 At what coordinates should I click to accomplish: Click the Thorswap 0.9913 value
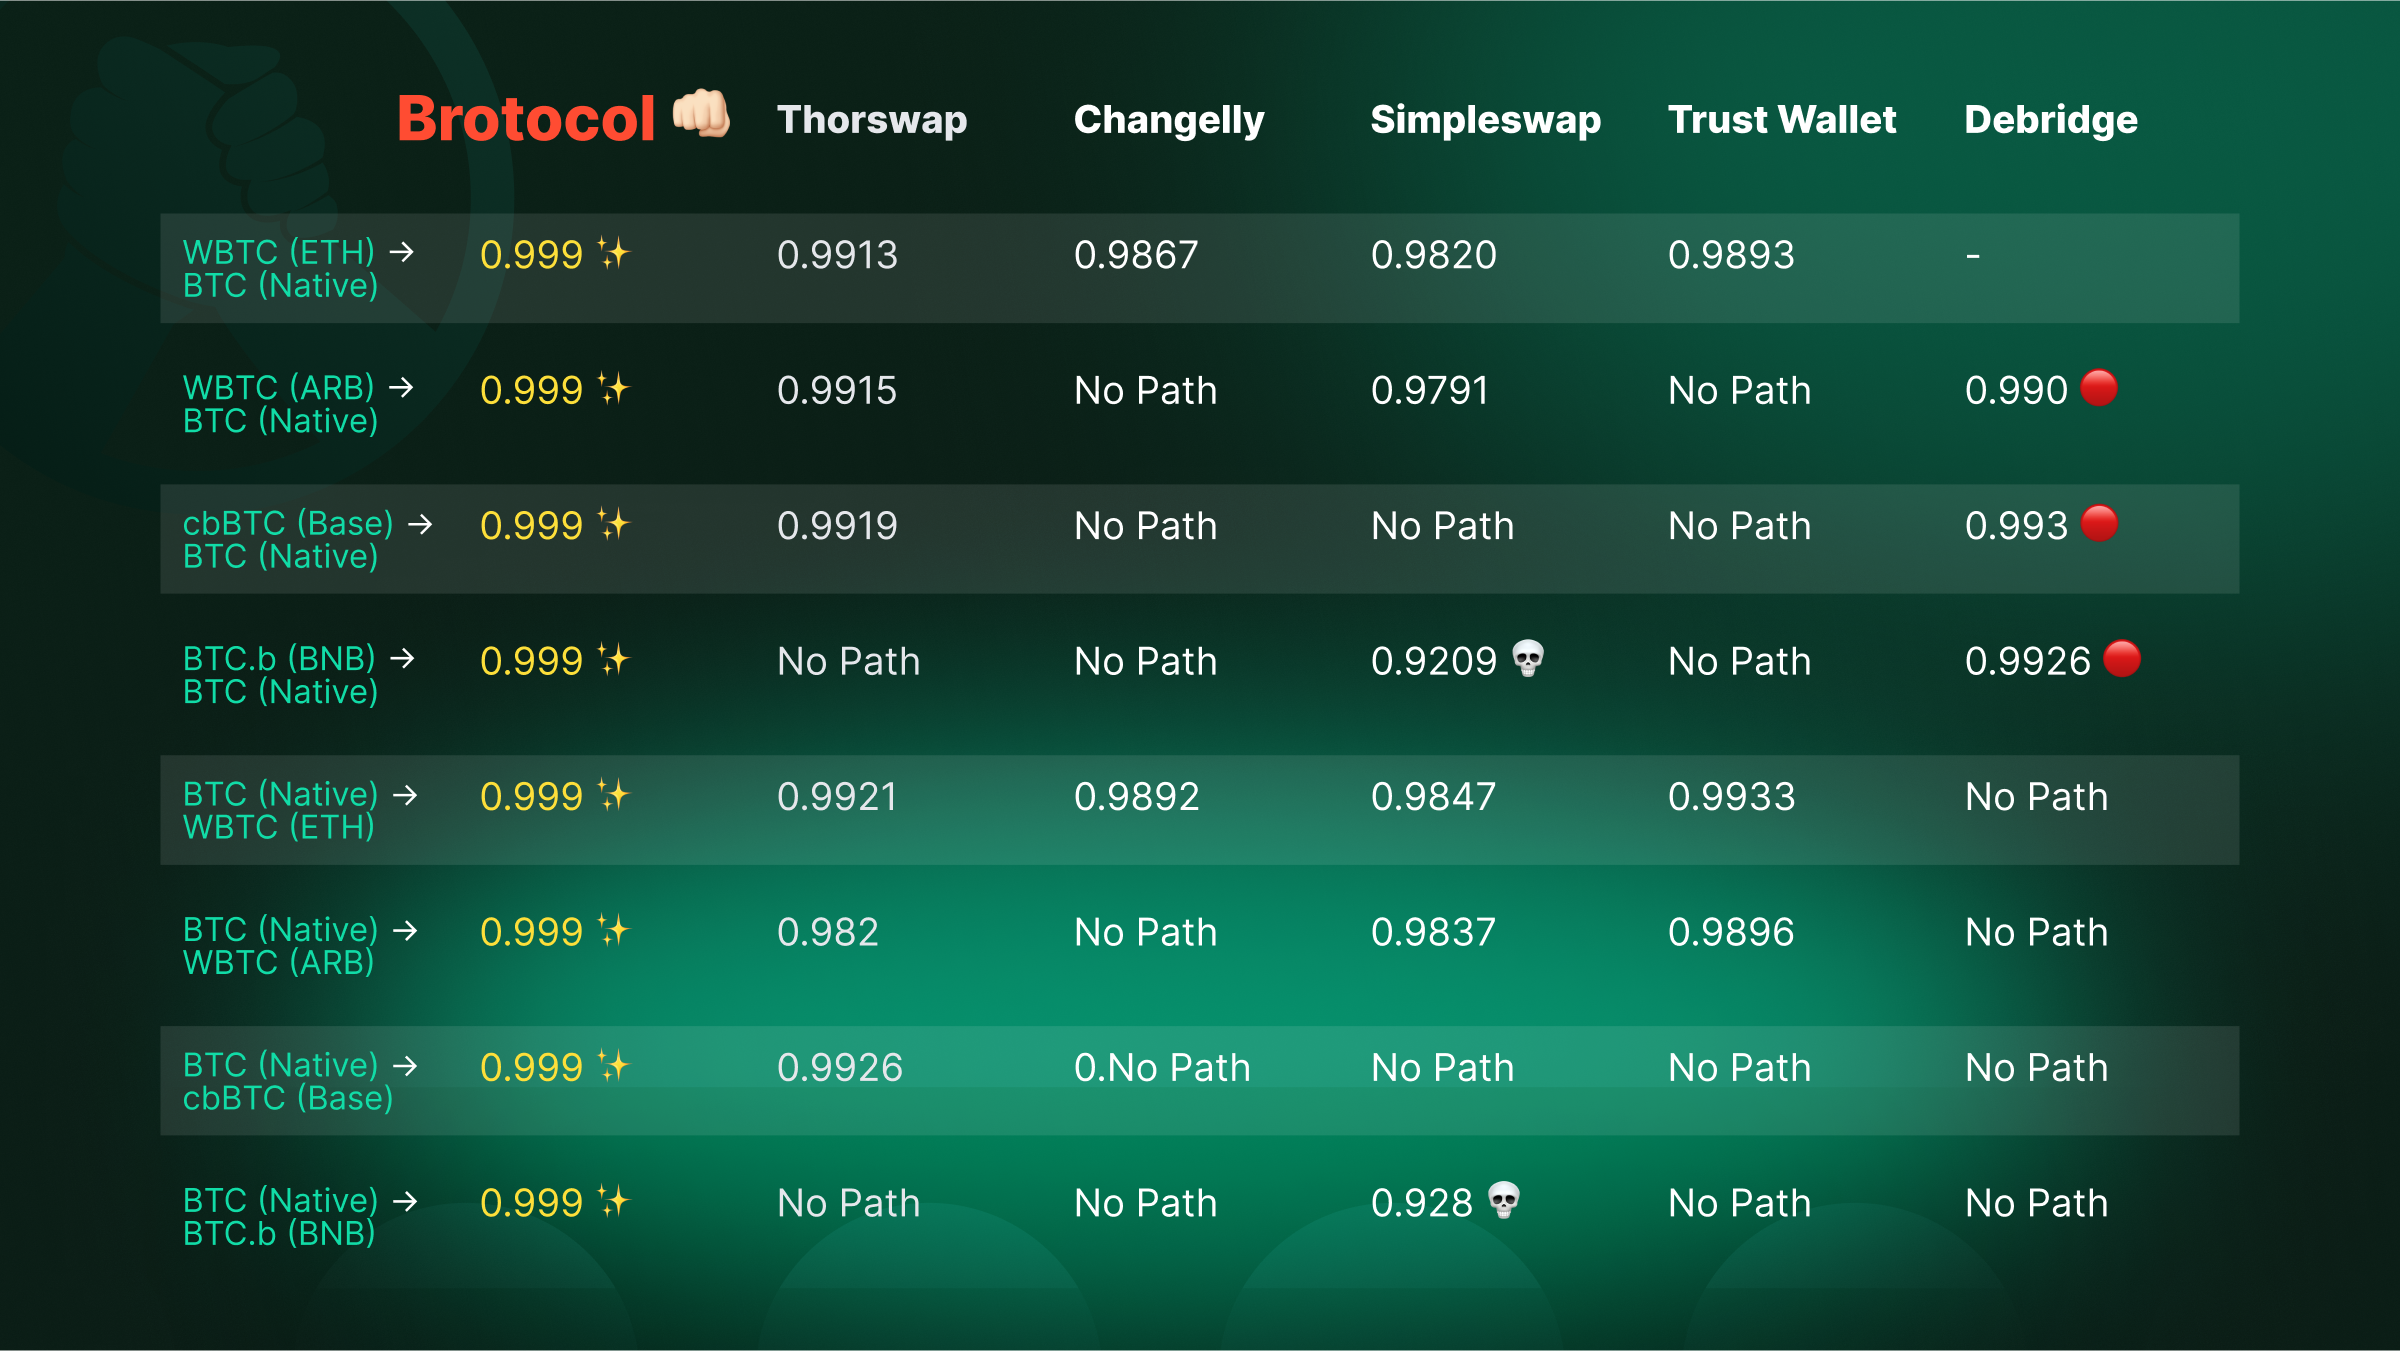837,255
